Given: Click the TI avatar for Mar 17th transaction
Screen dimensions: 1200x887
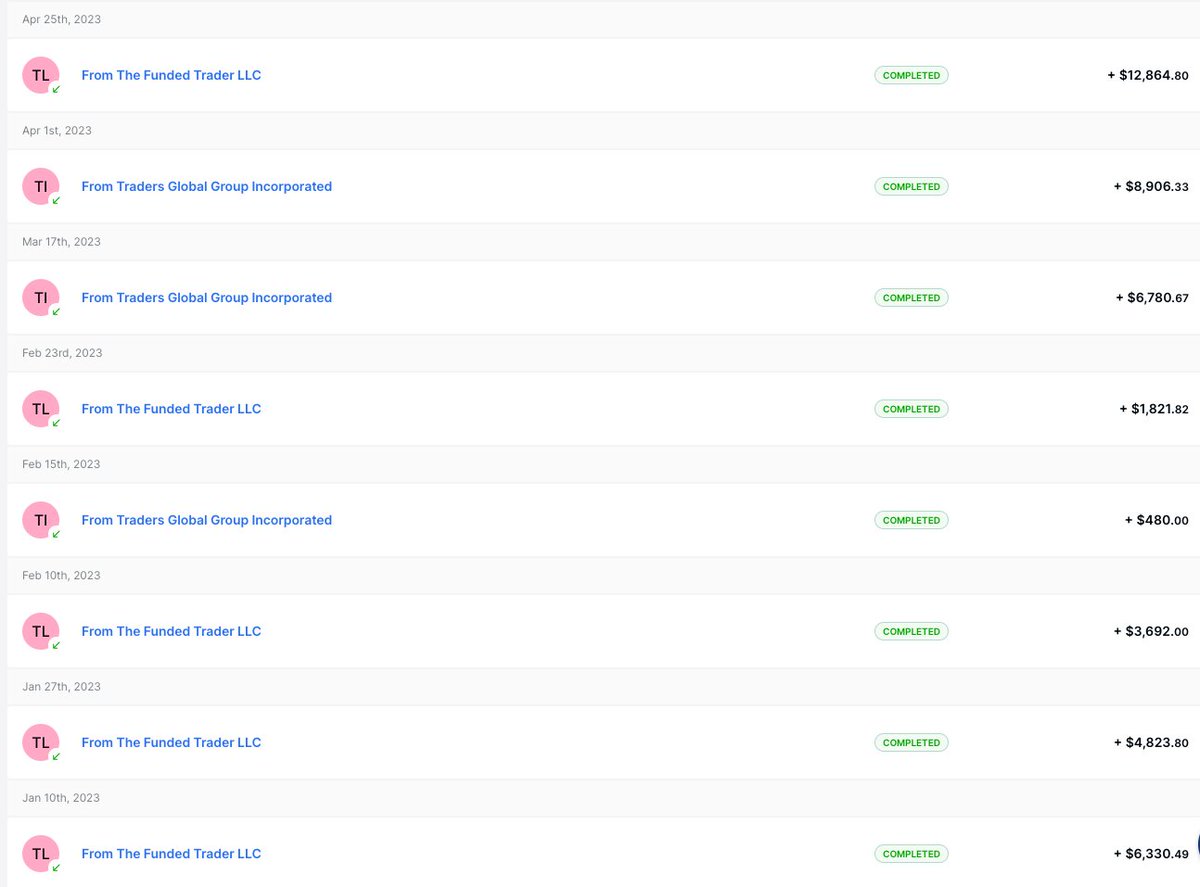Looking at the screenshot, I should point(41,297).
